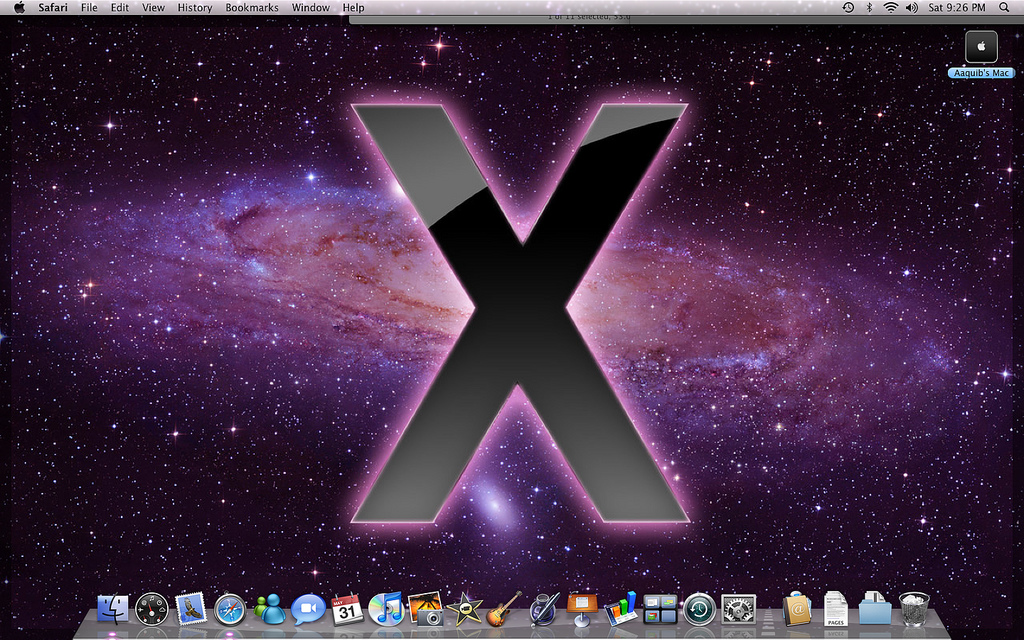Open the volume control in the menu bar
The height and width of the screenshot is (640, 1024).
[x=912, y=7]
